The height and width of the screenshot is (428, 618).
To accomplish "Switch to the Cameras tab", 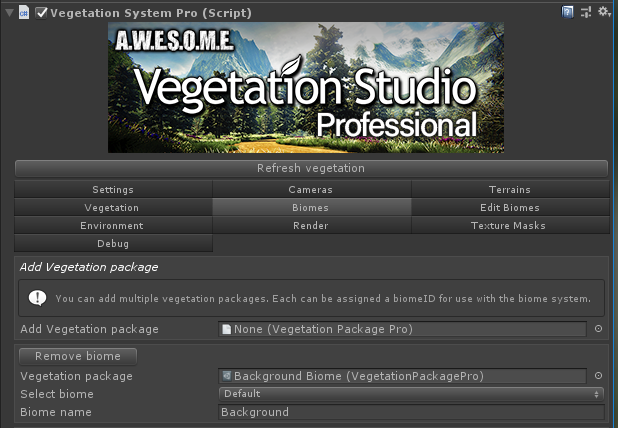I will tap(311, 190).
